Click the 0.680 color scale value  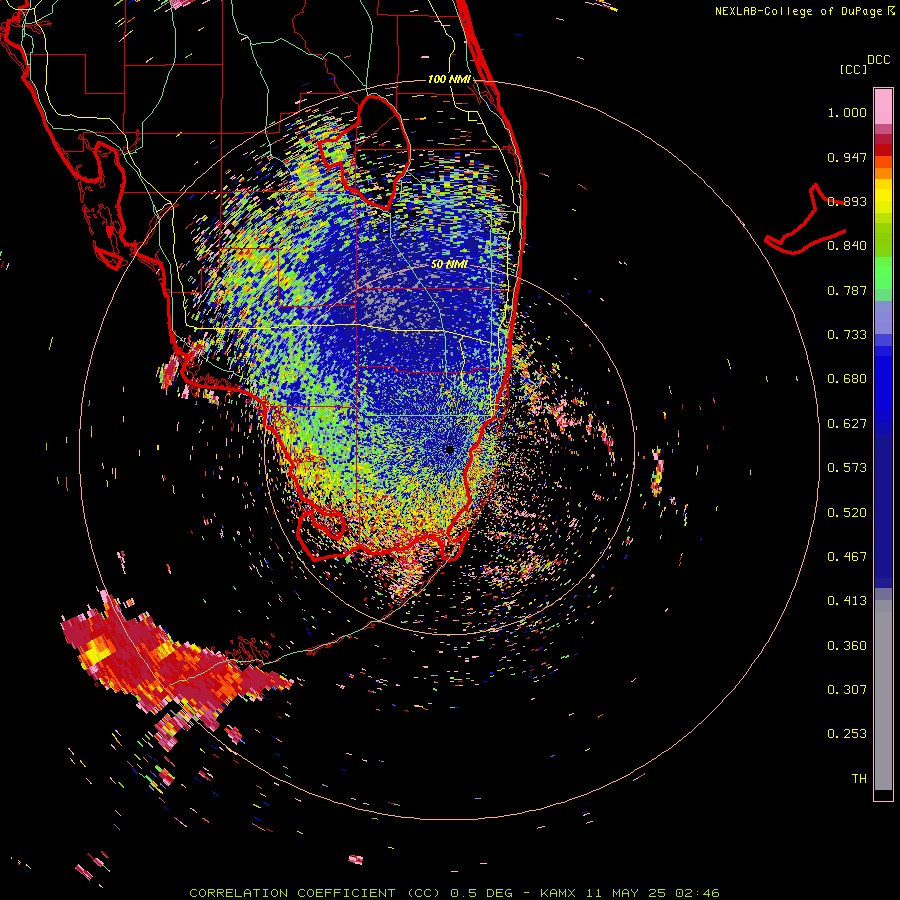tap(847, 379)
